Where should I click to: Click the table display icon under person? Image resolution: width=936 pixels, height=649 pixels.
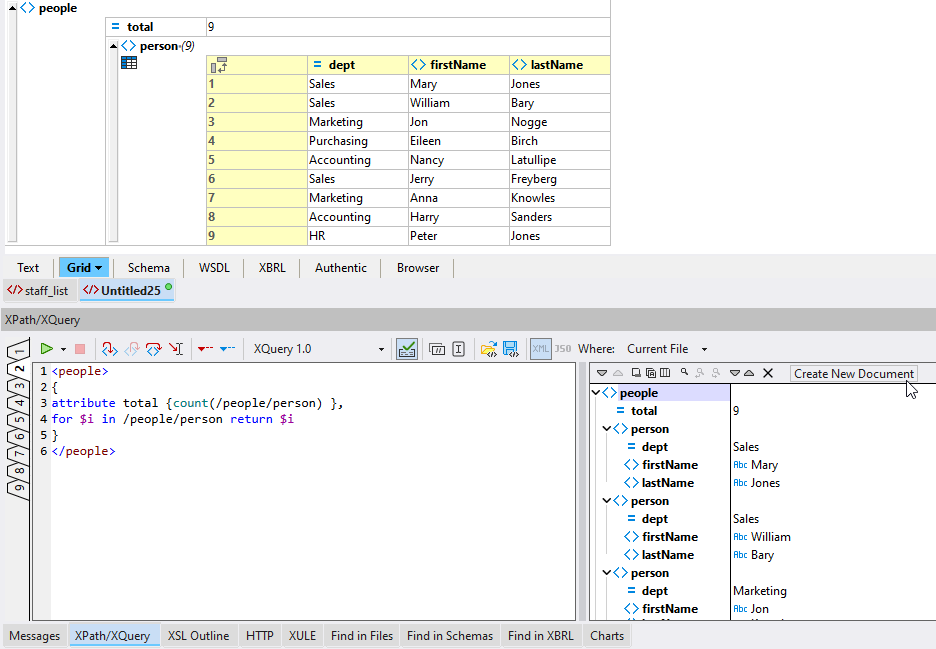129,63
